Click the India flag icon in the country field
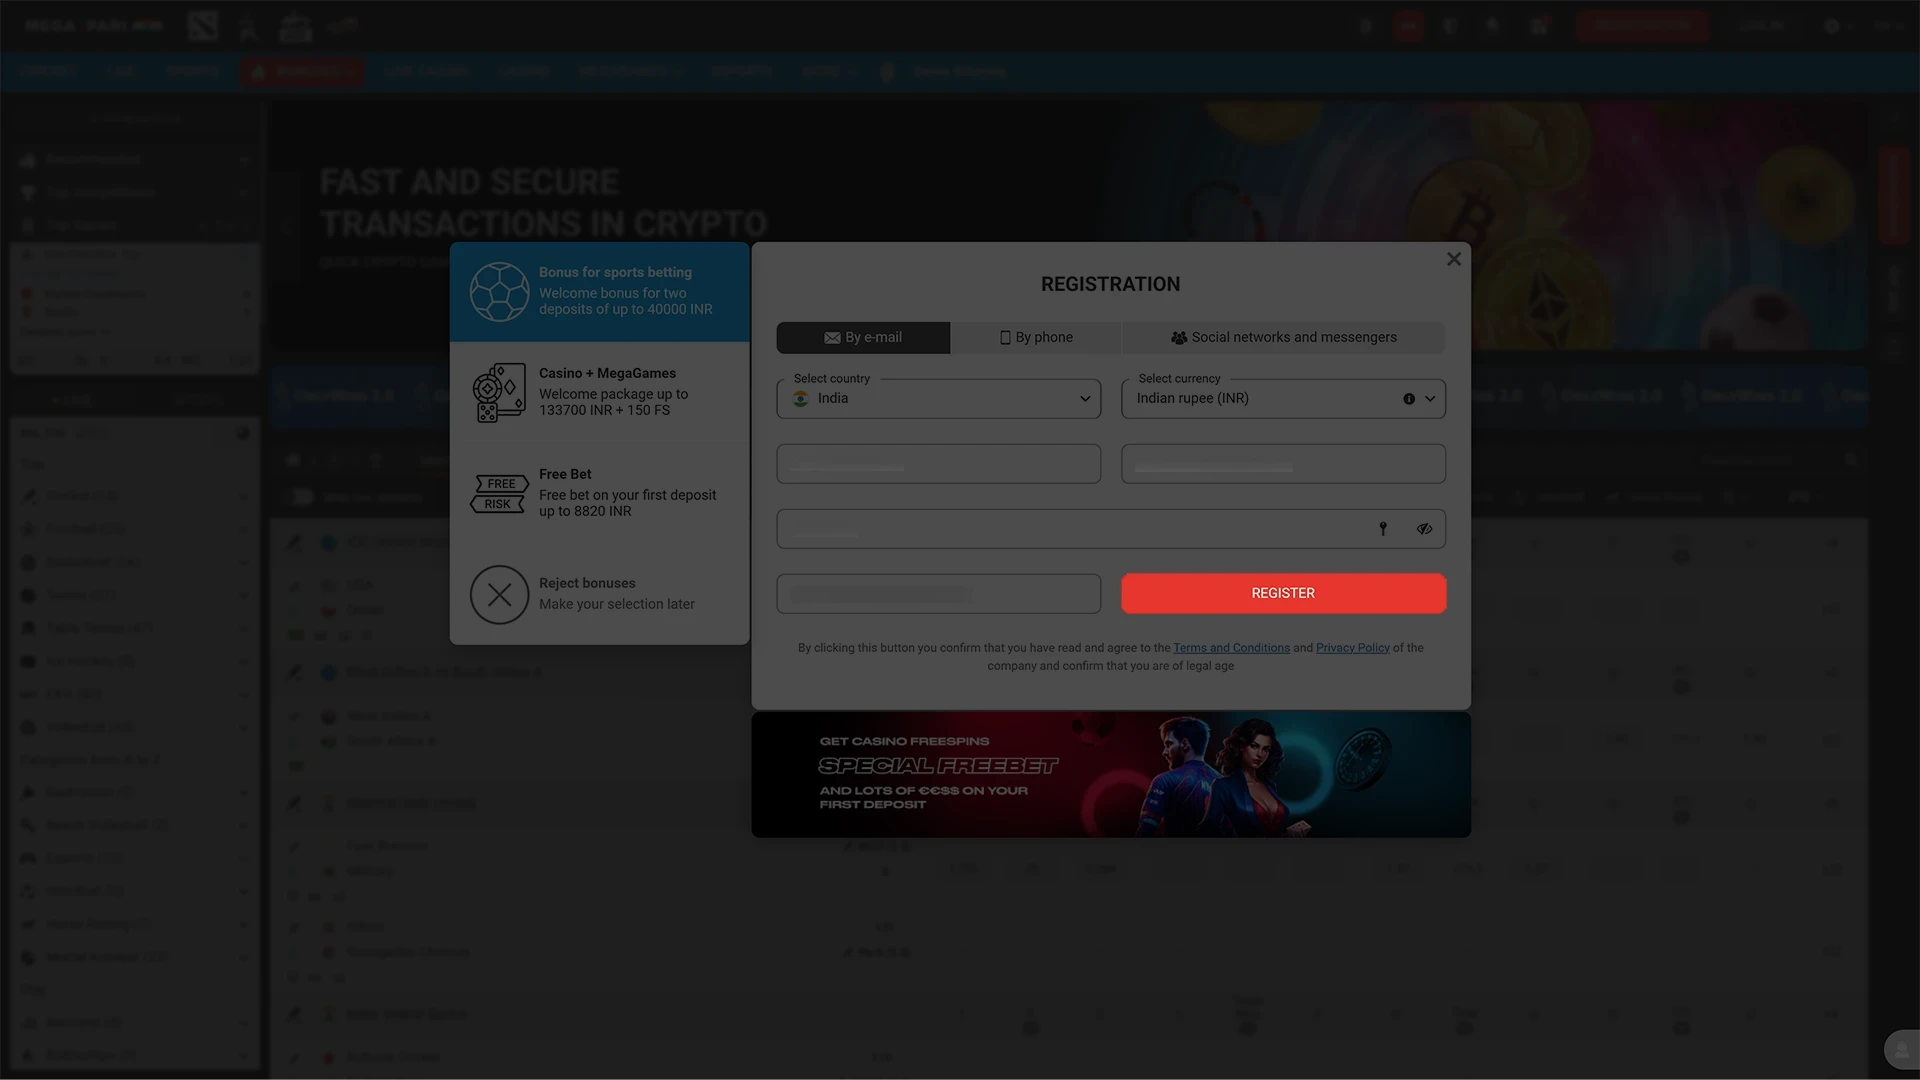The width and height of the screenshot is (1920, 1080). [800, 398]
